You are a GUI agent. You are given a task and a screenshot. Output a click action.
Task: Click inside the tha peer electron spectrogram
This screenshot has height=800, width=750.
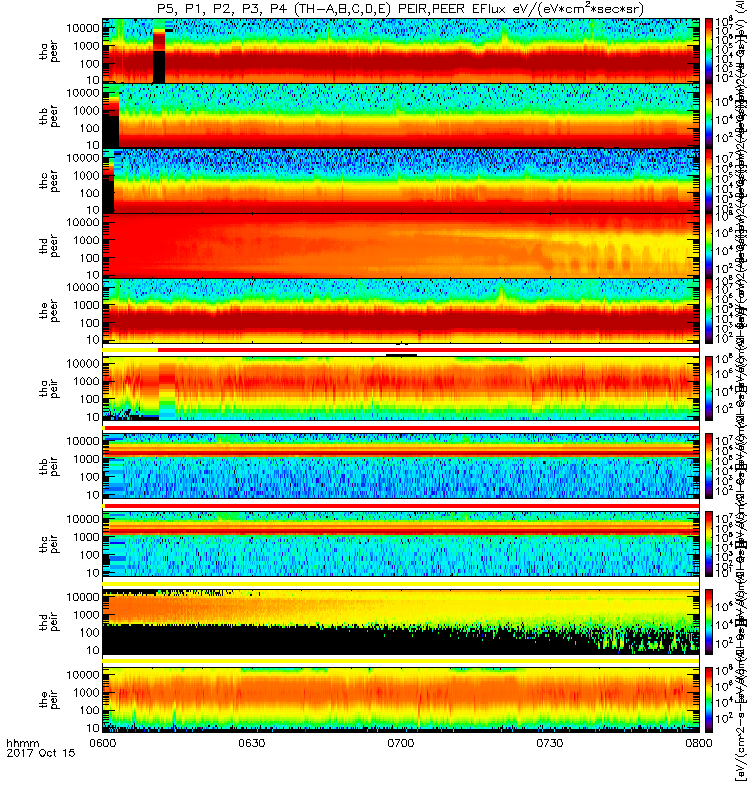pos(401,51)
